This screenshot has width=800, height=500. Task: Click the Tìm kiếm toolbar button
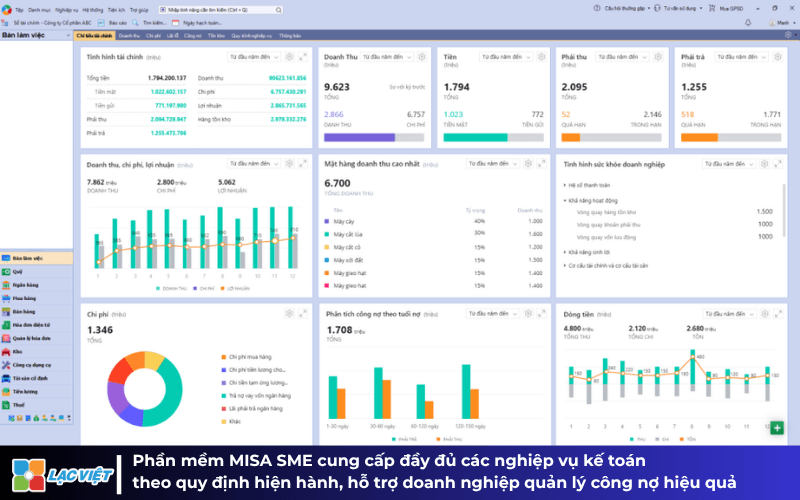click(149, 23)
